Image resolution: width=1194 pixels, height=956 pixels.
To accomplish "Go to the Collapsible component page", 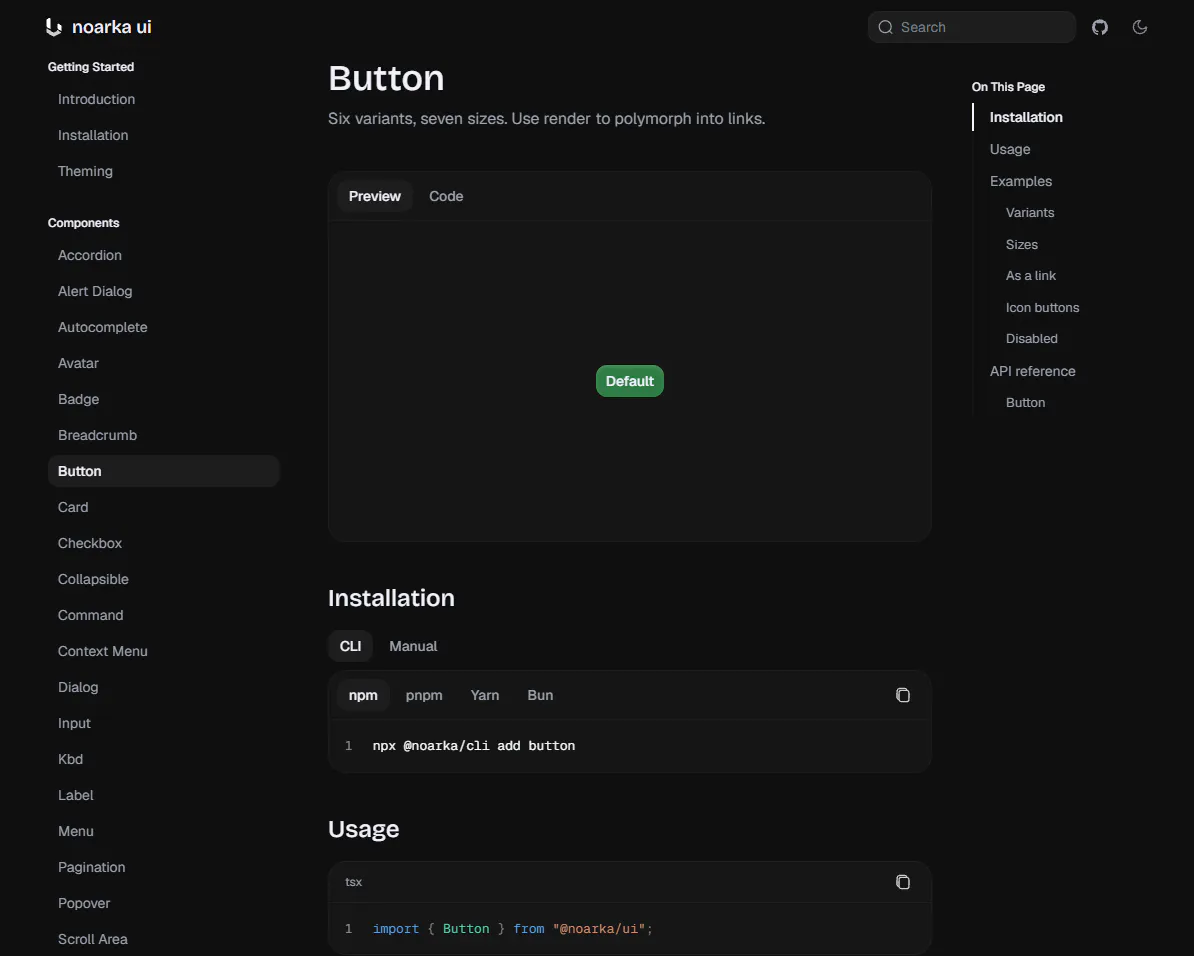I will 93,579.
